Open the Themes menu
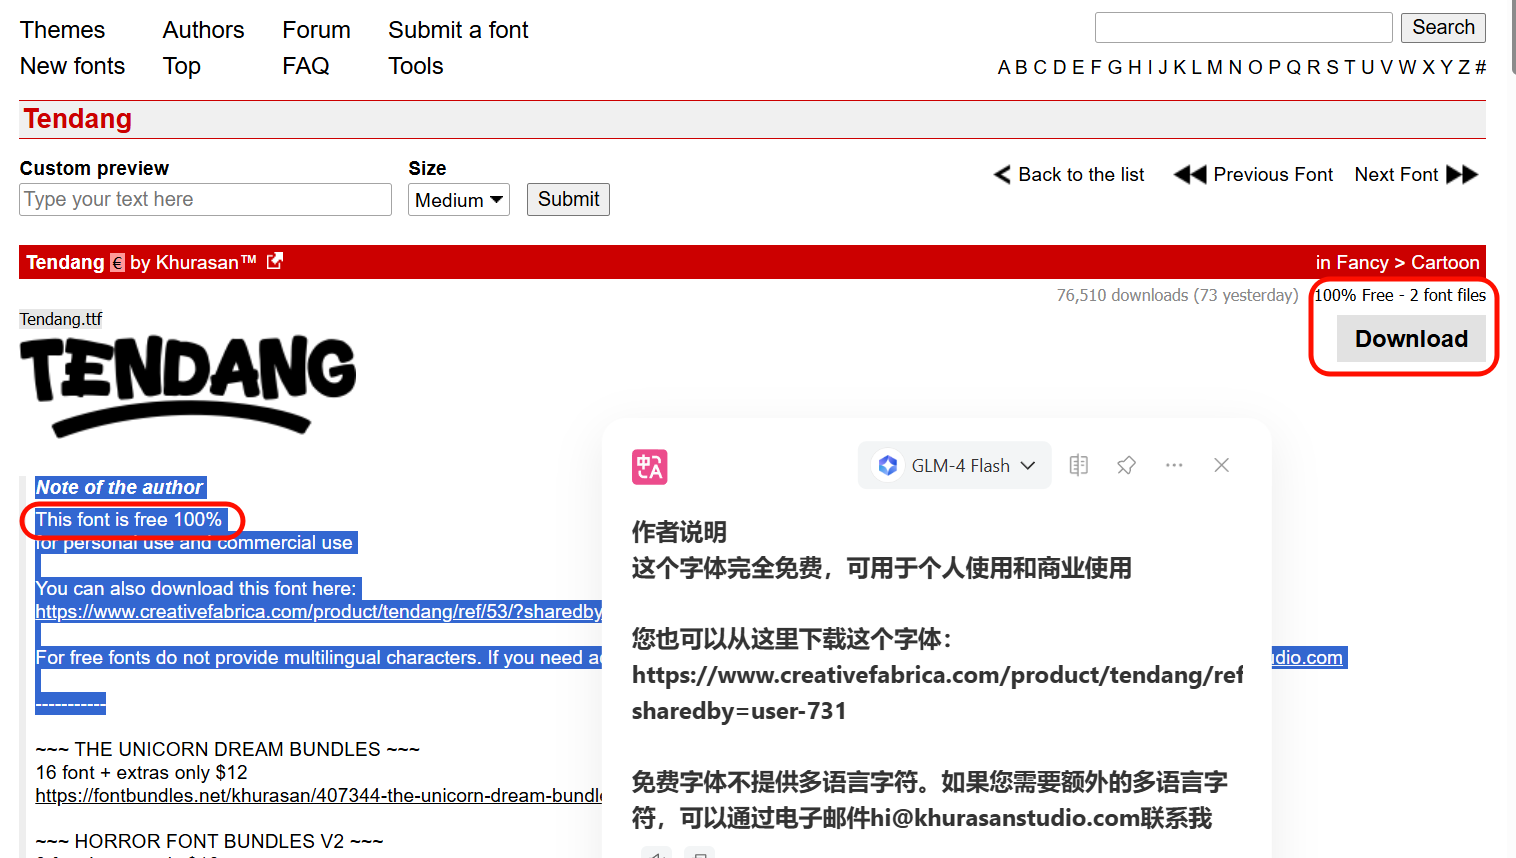The height and width of the screenshot is (858, 1516). pos(62,30)
